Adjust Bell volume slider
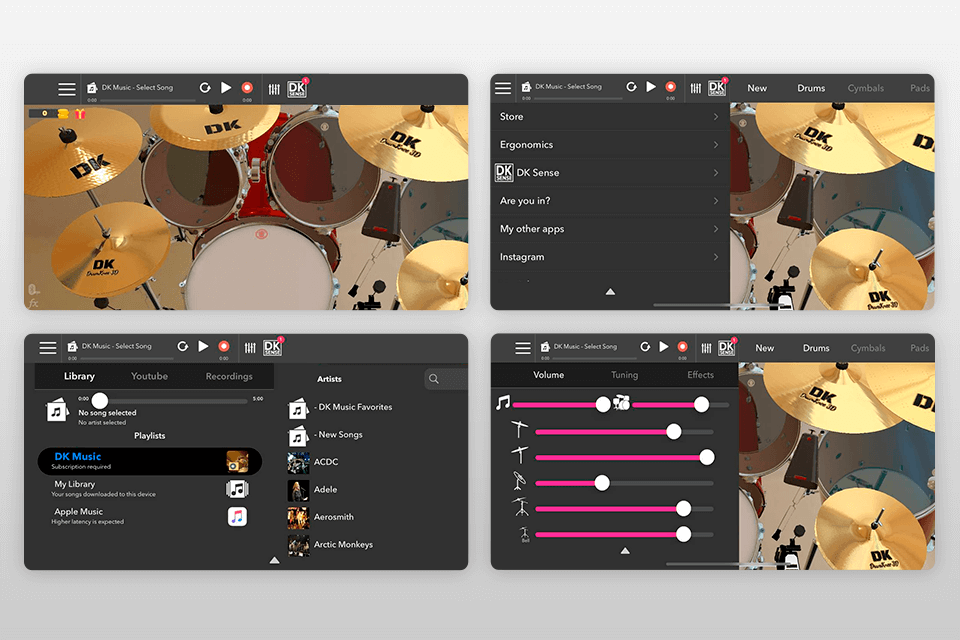The image size is (960, 640). pos(683,534)
